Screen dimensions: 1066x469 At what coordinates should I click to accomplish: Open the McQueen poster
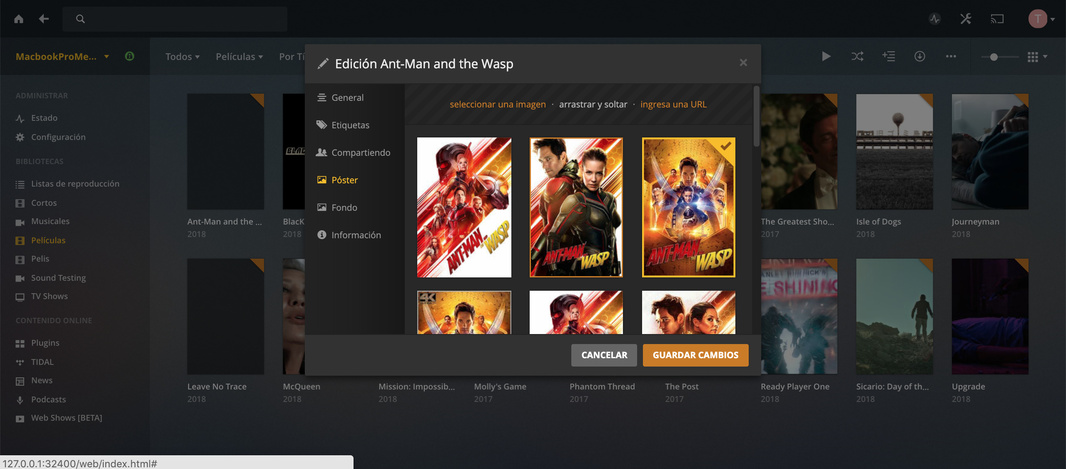(x=294, y=317)
